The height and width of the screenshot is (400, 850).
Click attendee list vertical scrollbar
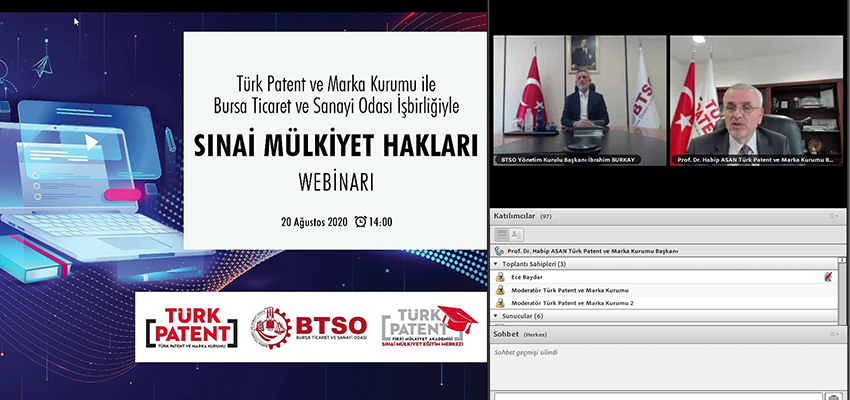point(842,290)
